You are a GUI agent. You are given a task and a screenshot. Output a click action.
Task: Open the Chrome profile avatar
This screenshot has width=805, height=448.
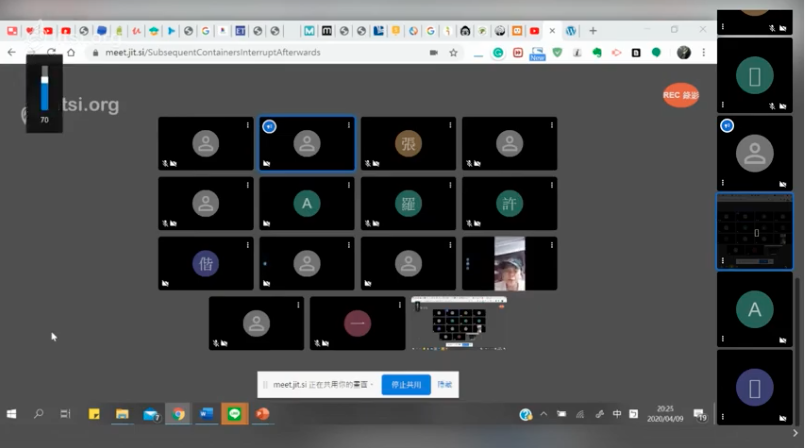pos(684,52)
